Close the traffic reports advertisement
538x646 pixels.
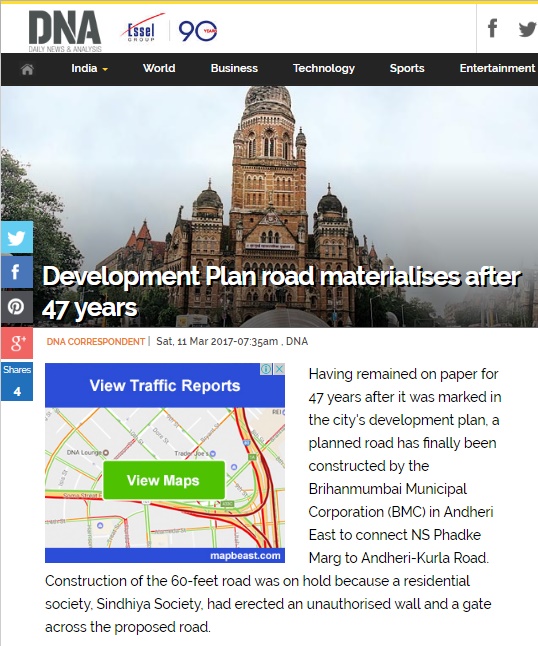[x=279, y=369]
